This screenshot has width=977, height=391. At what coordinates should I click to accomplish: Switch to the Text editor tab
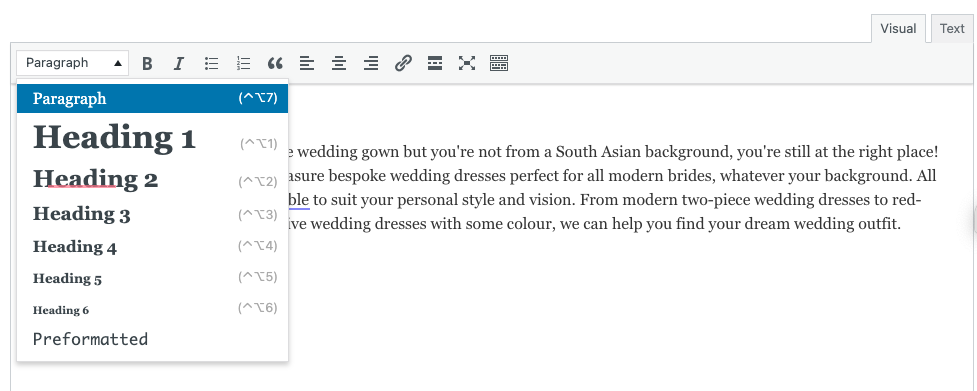coord(952,29)
